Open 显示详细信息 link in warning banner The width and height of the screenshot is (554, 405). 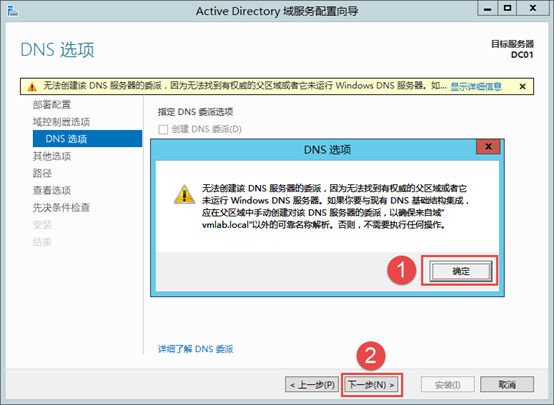coord(476,87)
